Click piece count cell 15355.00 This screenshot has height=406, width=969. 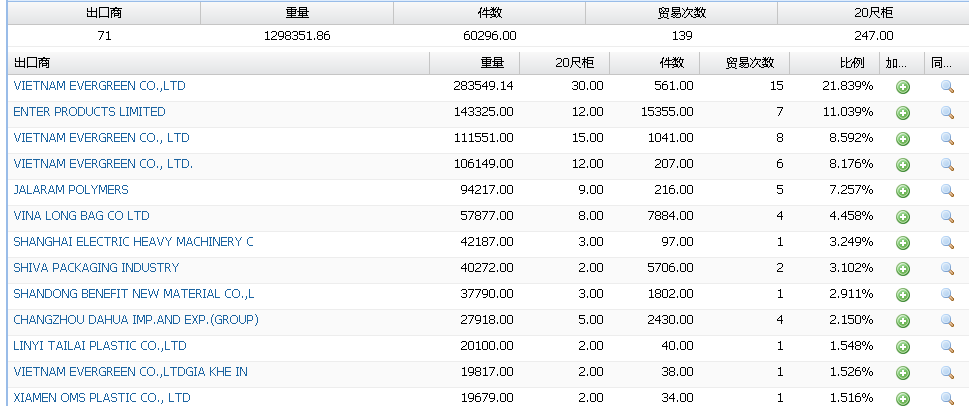pyautogui.click(x=667, y=112)
